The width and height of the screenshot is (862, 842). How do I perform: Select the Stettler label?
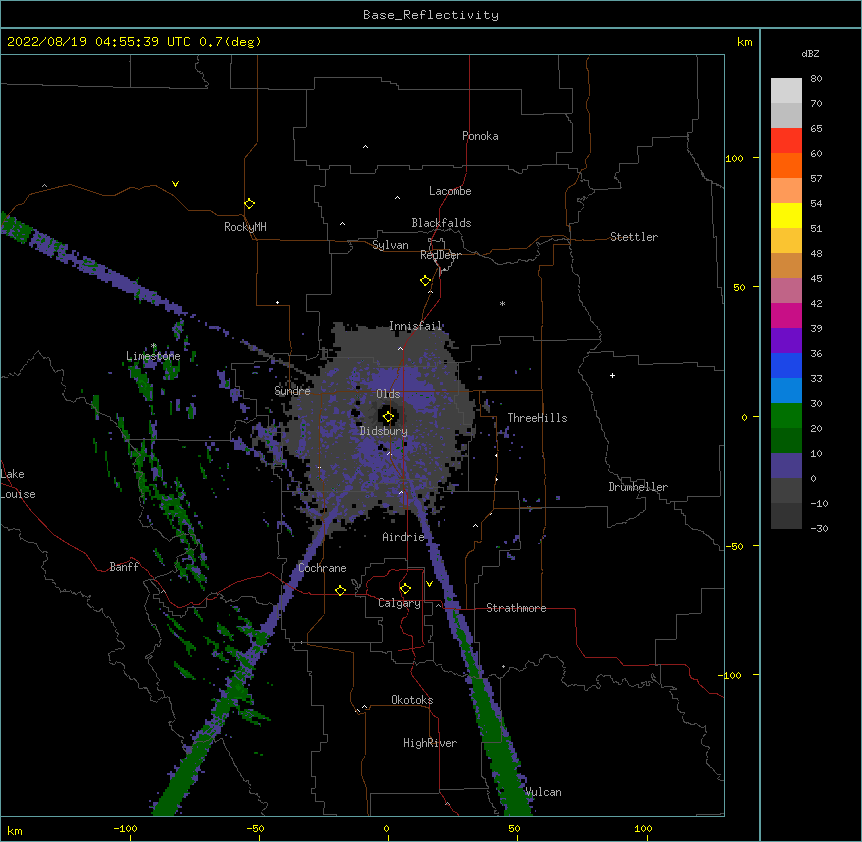(634, 237)
